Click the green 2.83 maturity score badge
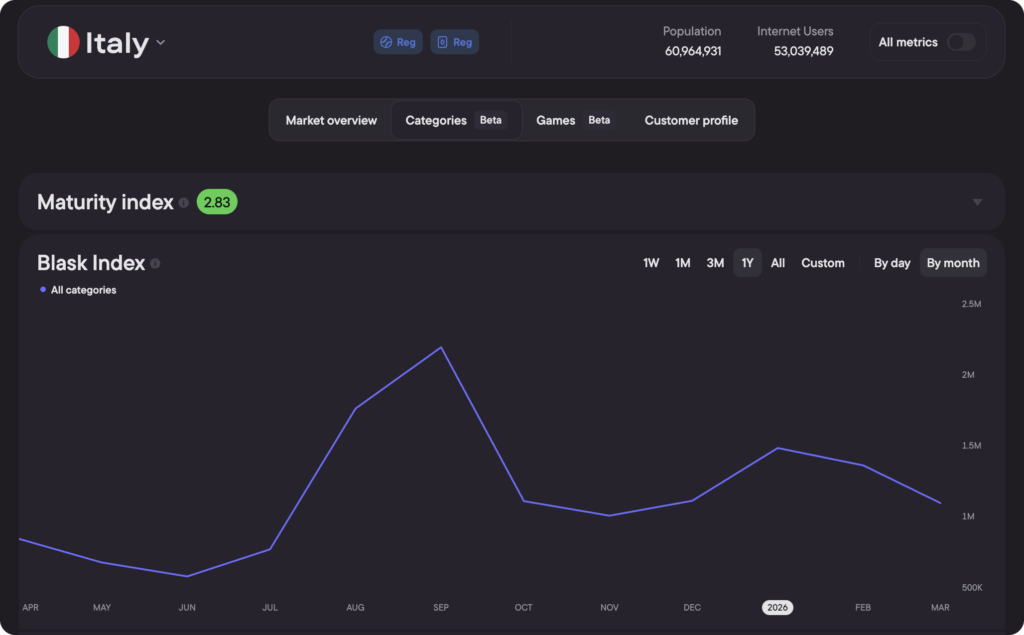This screenshot has width=1024, height=635. click(217, 202)
